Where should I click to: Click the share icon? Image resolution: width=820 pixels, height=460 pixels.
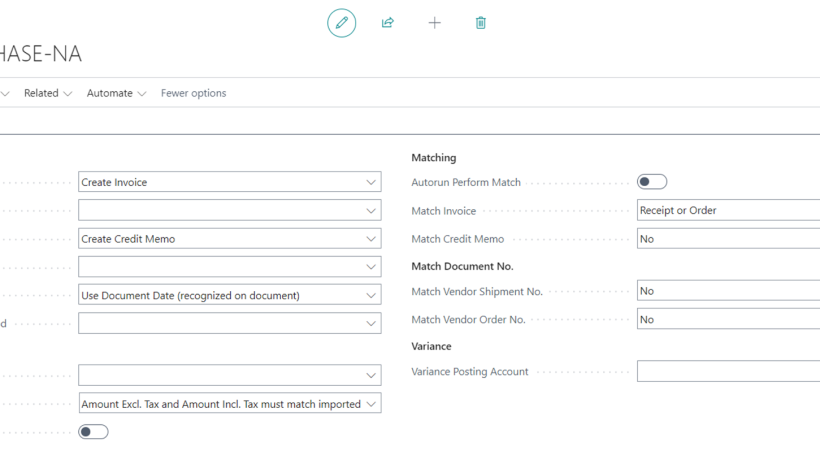pos(388,23)
